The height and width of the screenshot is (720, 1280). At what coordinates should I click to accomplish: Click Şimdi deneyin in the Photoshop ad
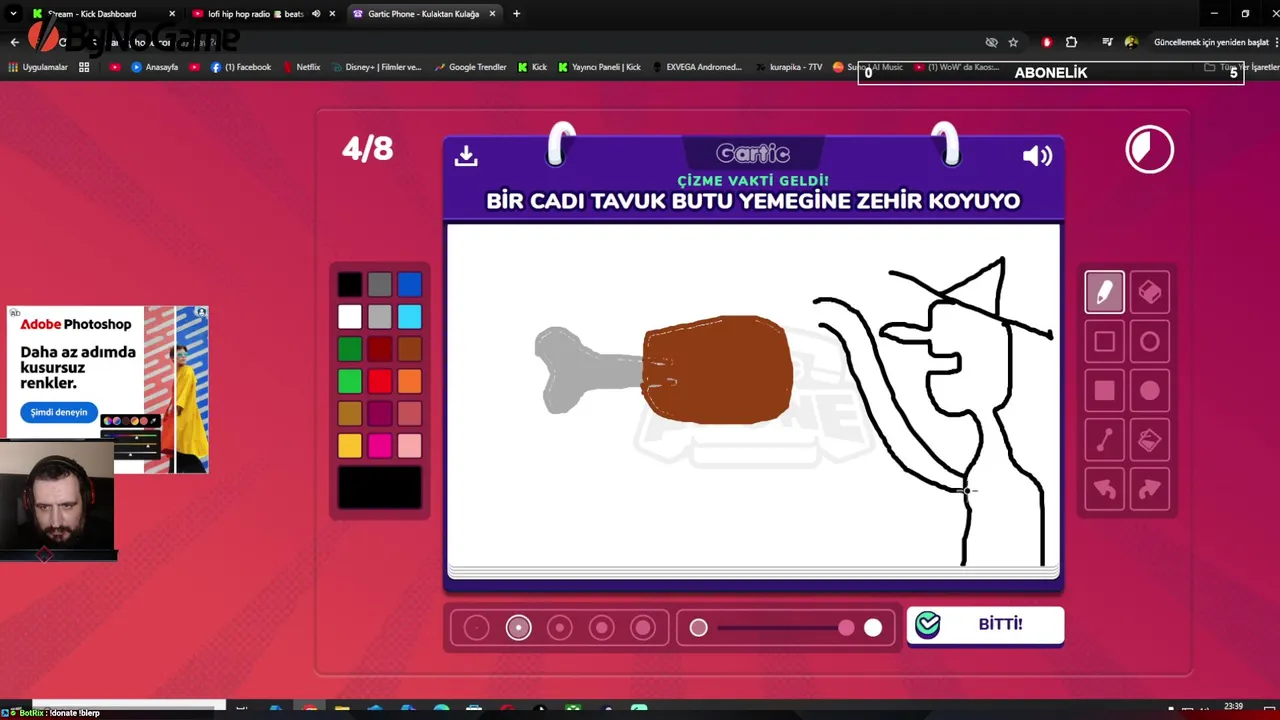[58, 412]
